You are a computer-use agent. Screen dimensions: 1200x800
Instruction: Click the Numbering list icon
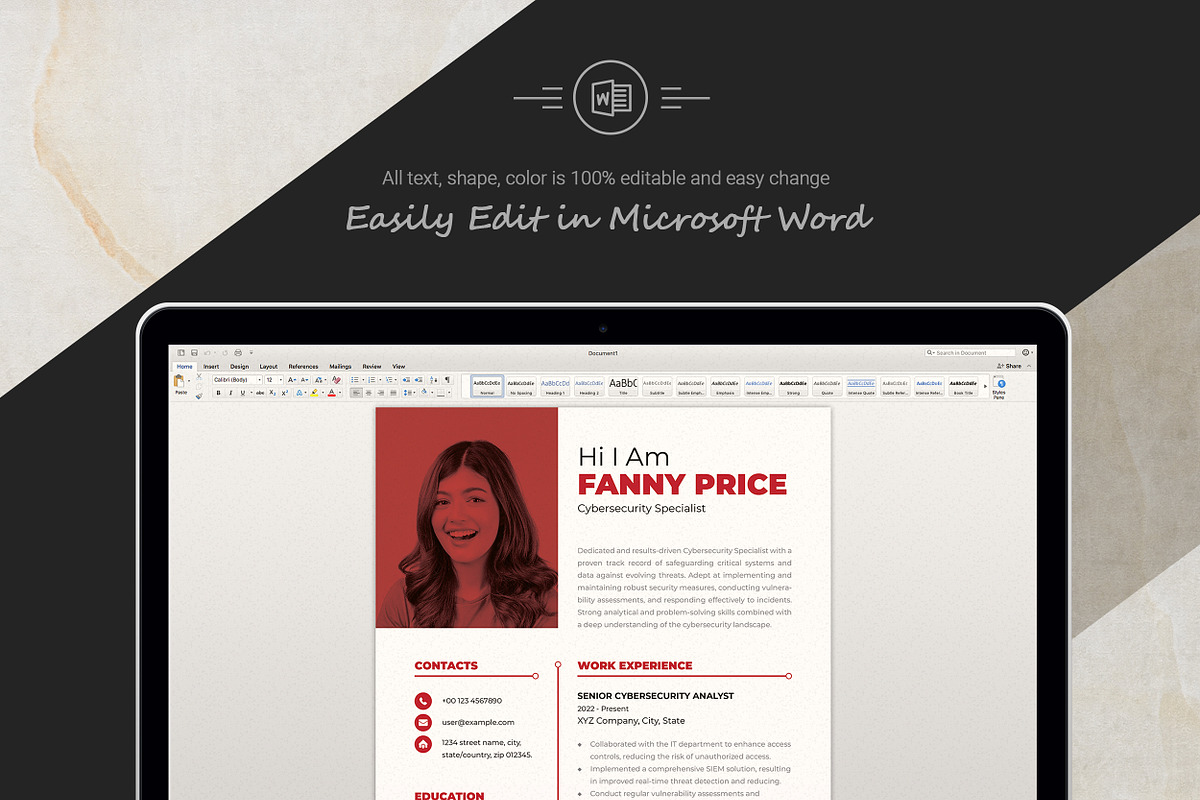[x=372, y=380]
